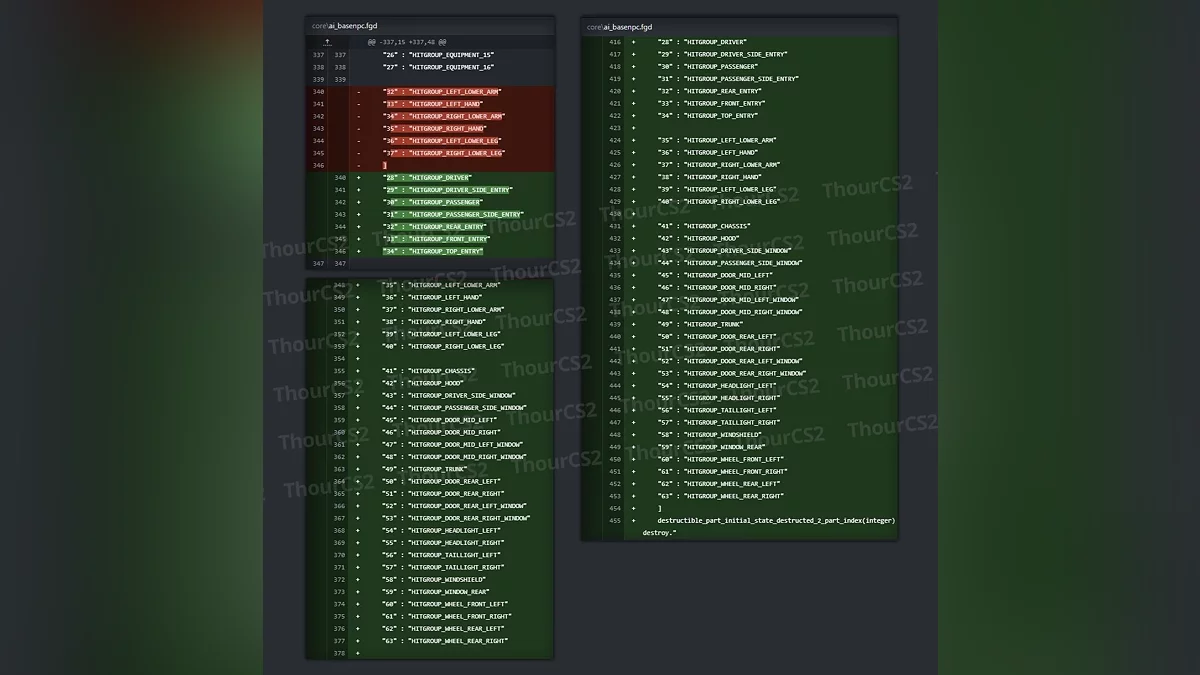The width and height of the screenshot is (1200, 675).
Task: Click the hunk header @@ -337,15 +337,48 @@
Action: pyautogui.click(x=406, y=42)
